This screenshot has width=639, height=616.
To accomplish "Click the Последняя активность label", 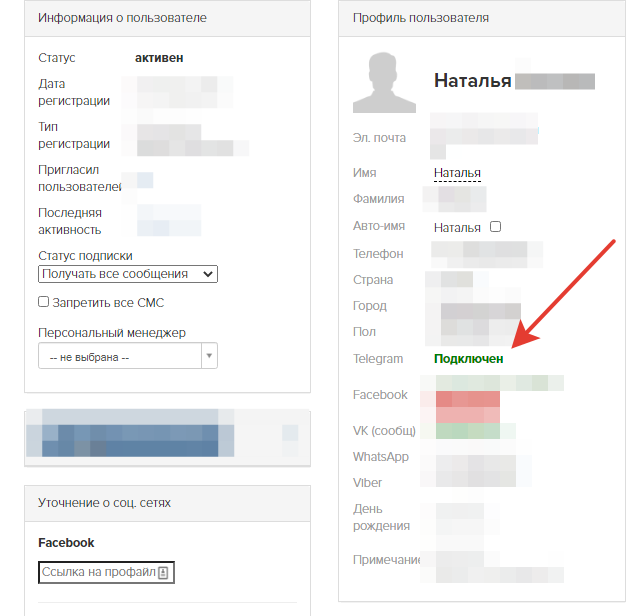I will pyautogui.click(x=70, y=221).
